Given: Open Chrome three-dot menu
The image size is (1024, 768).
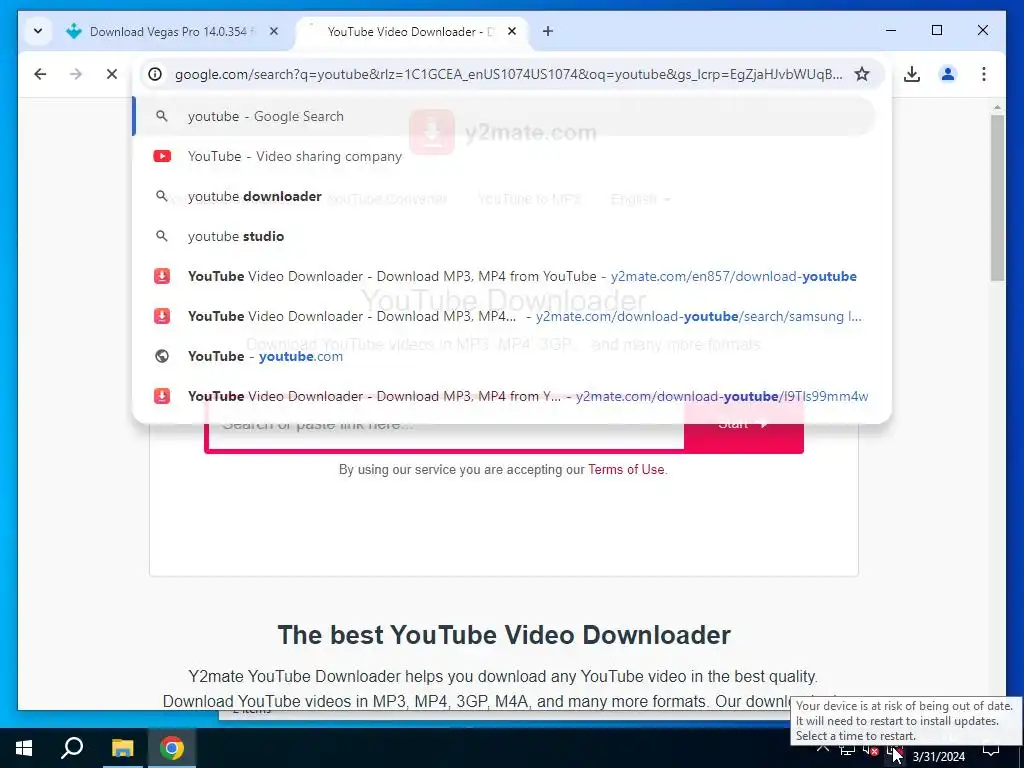Looking at the screenshot, I should point(984,74).
